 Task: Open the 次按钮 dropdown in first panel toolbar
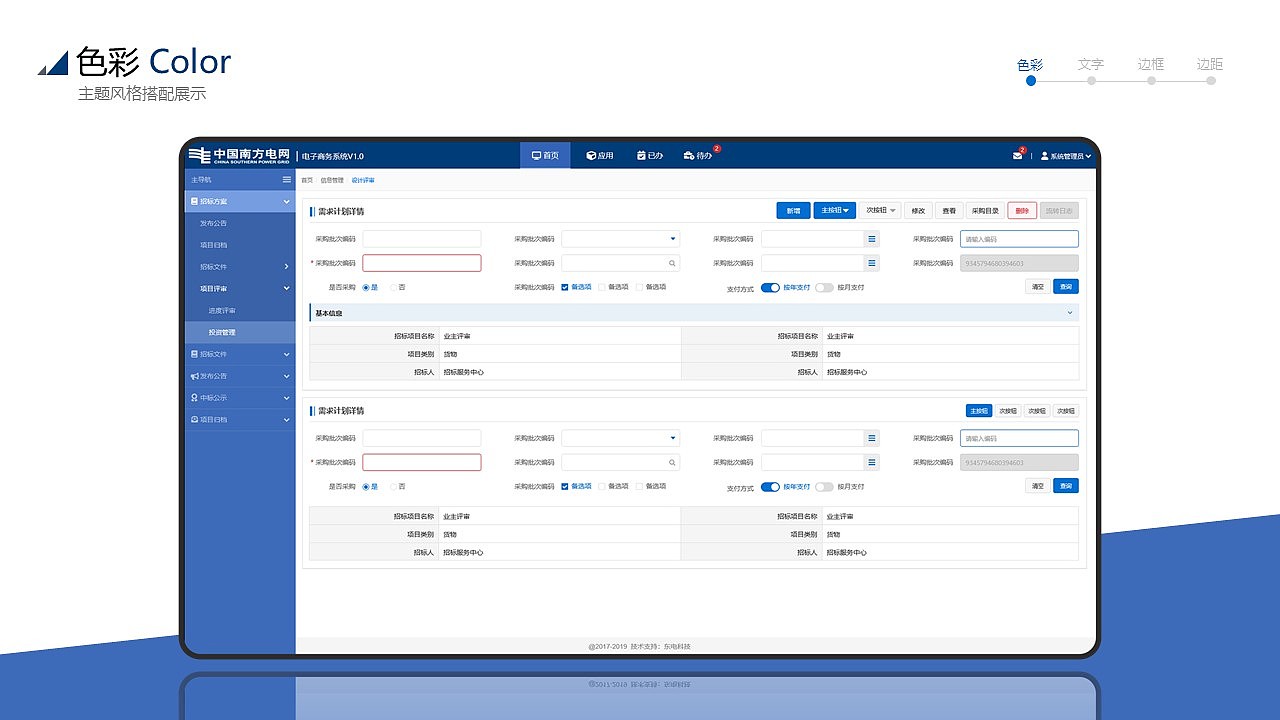880,211
